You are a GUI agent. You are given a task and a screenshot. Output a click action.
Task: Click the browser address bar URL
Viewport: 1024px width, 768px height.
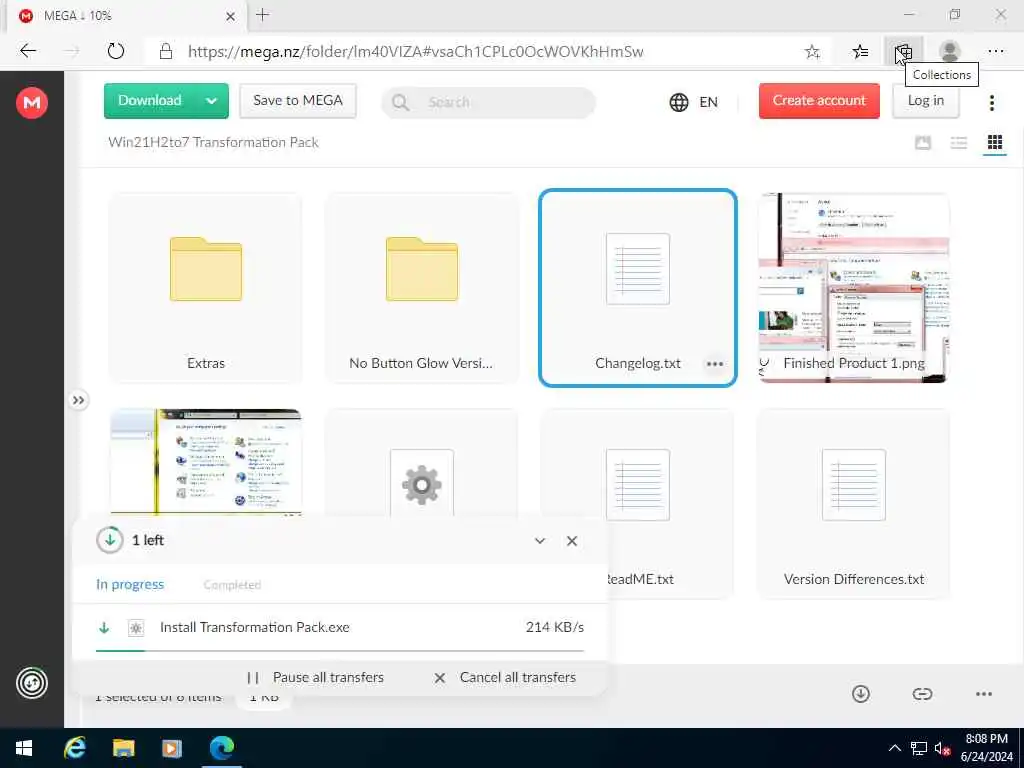415,52
